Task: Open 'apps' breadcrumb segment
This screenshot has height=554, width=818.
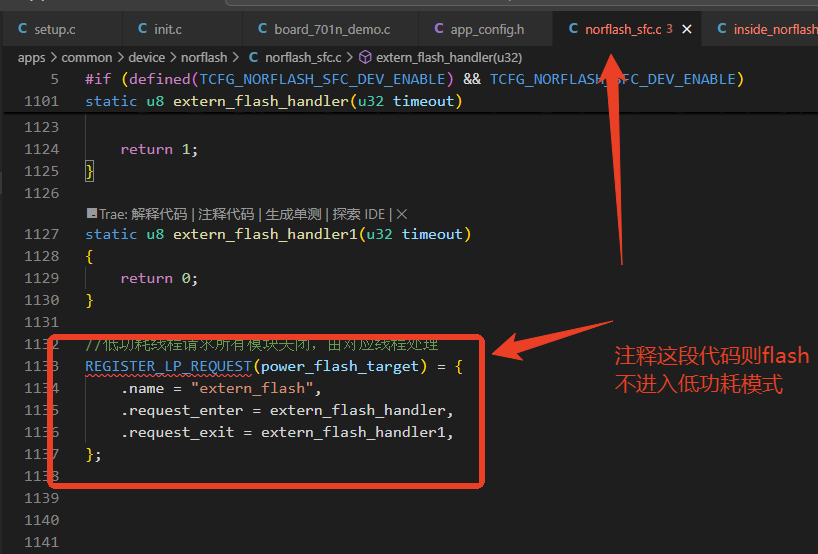Action: coord(31,57)
